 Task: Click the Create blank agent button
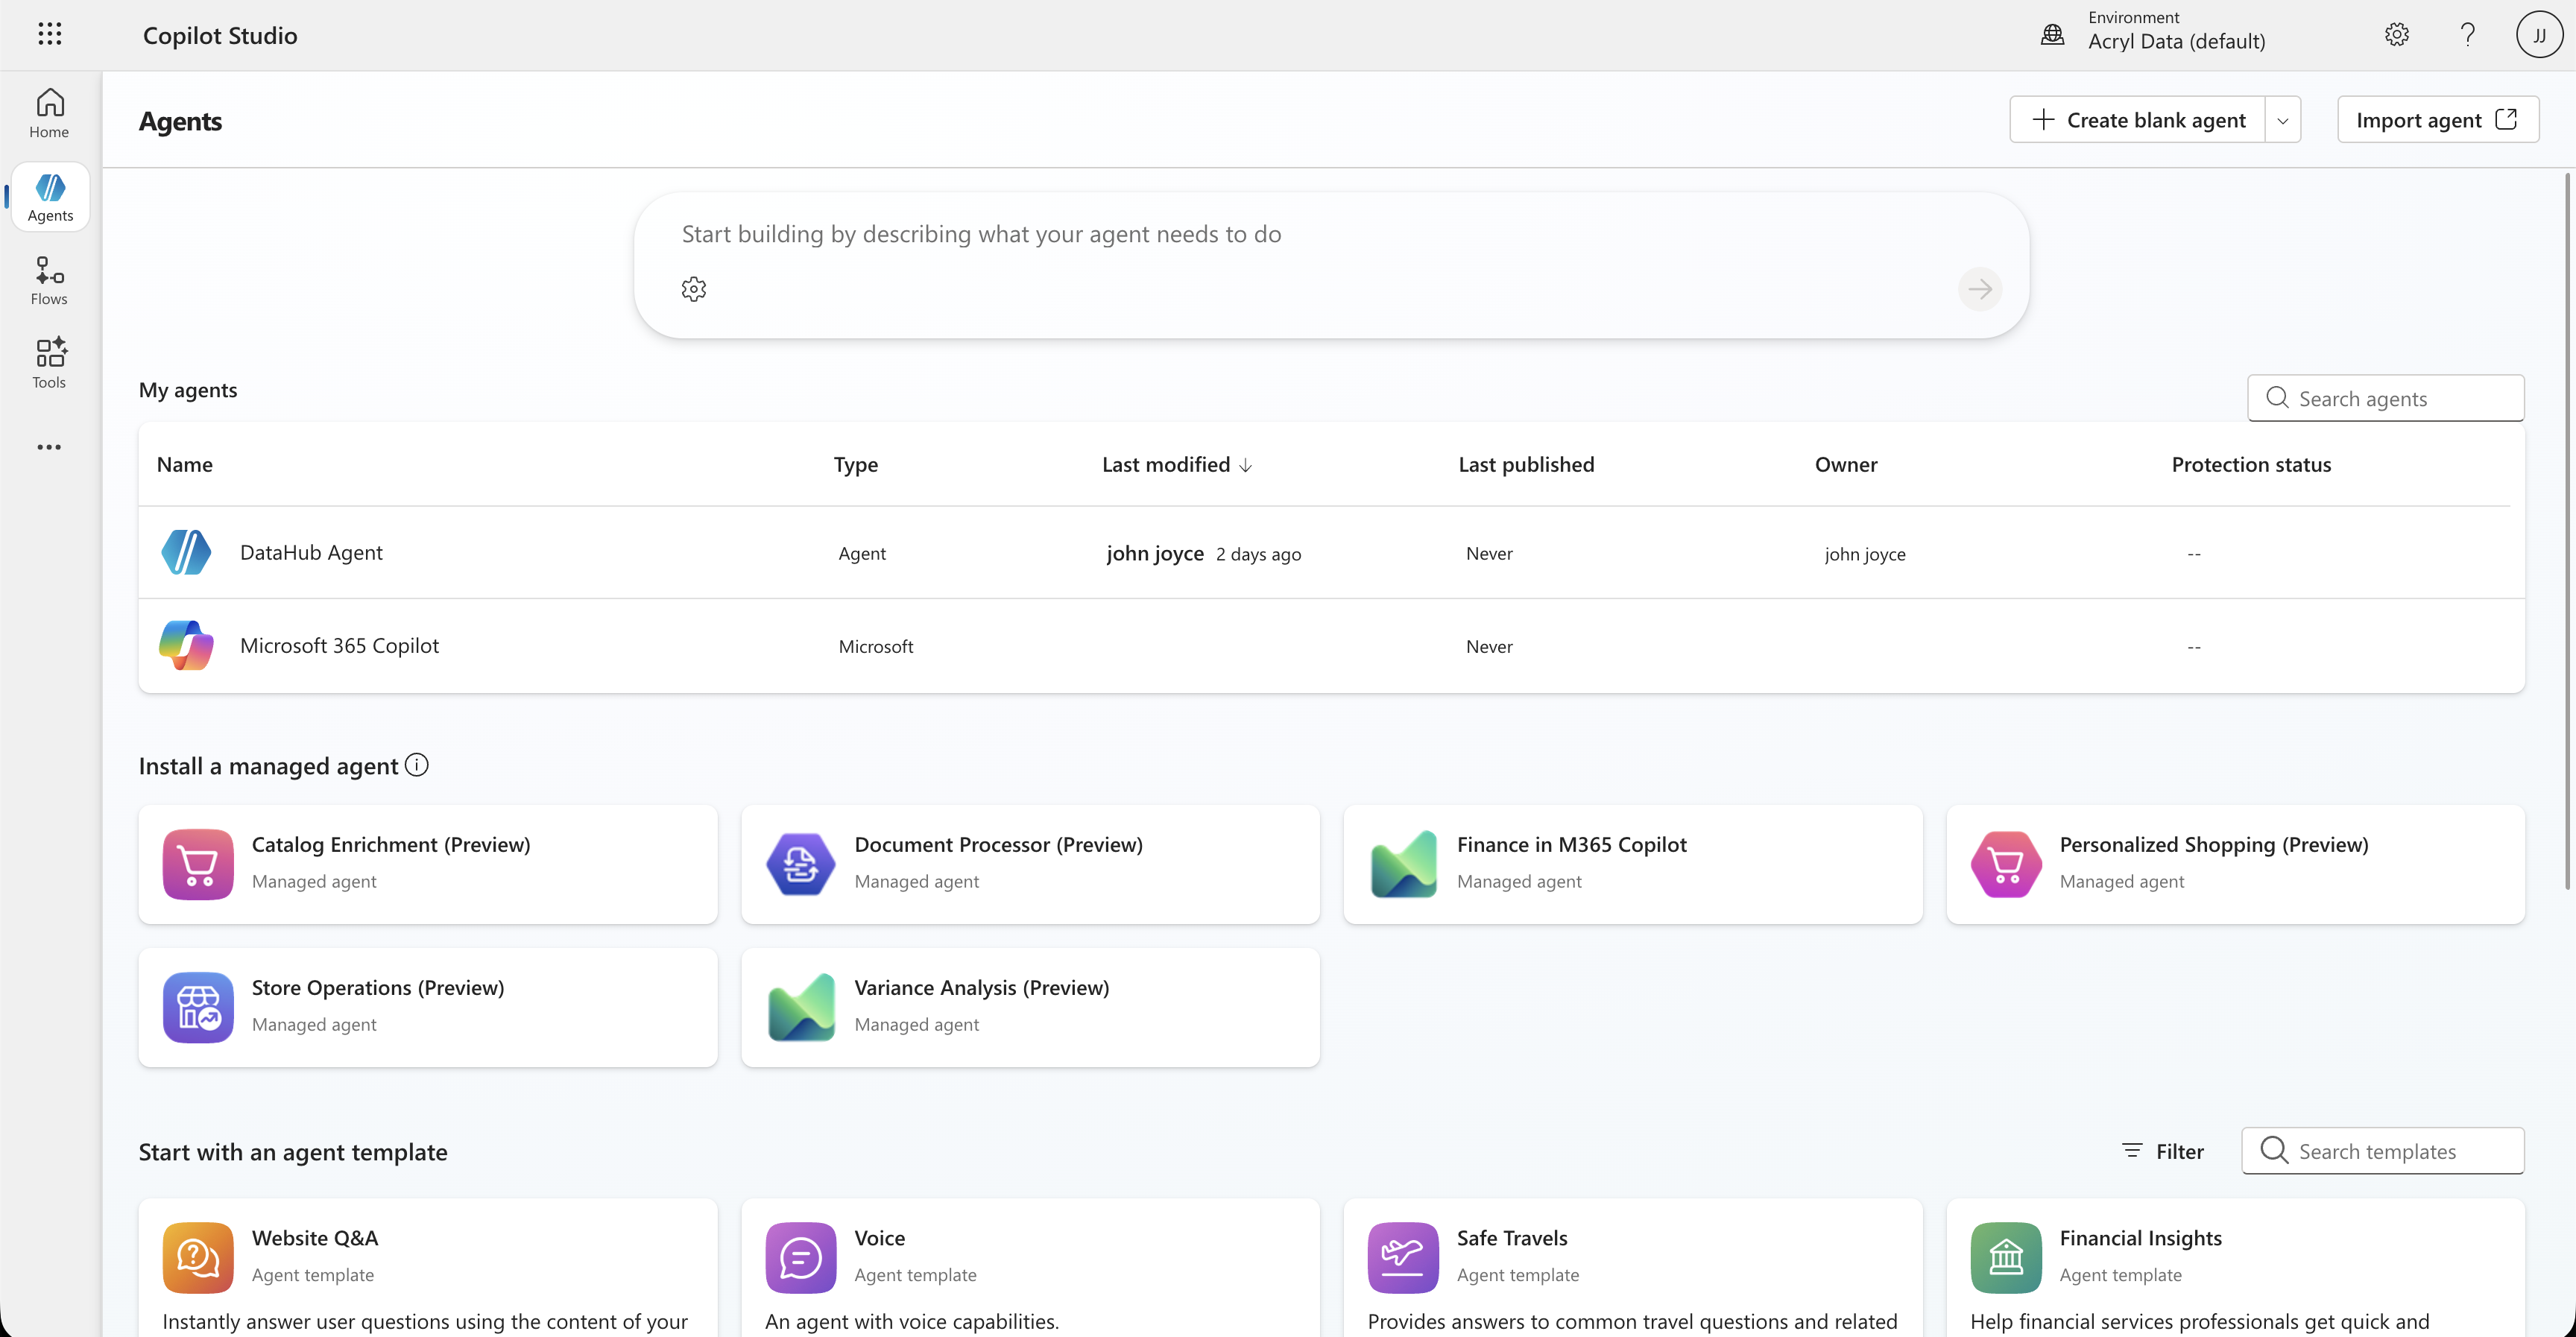pos(2138,121)
